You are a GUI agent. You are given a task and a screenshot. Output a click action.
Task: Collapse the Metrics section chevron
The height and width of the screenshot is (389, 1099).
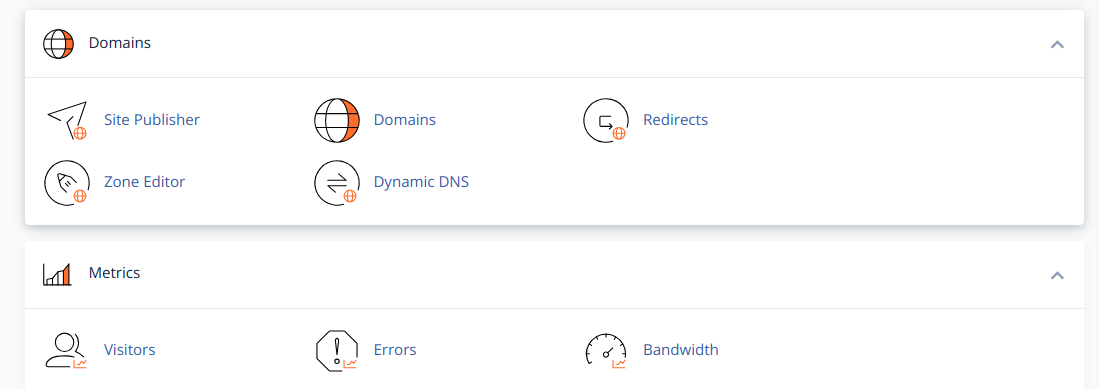[x=1057, y=275]
